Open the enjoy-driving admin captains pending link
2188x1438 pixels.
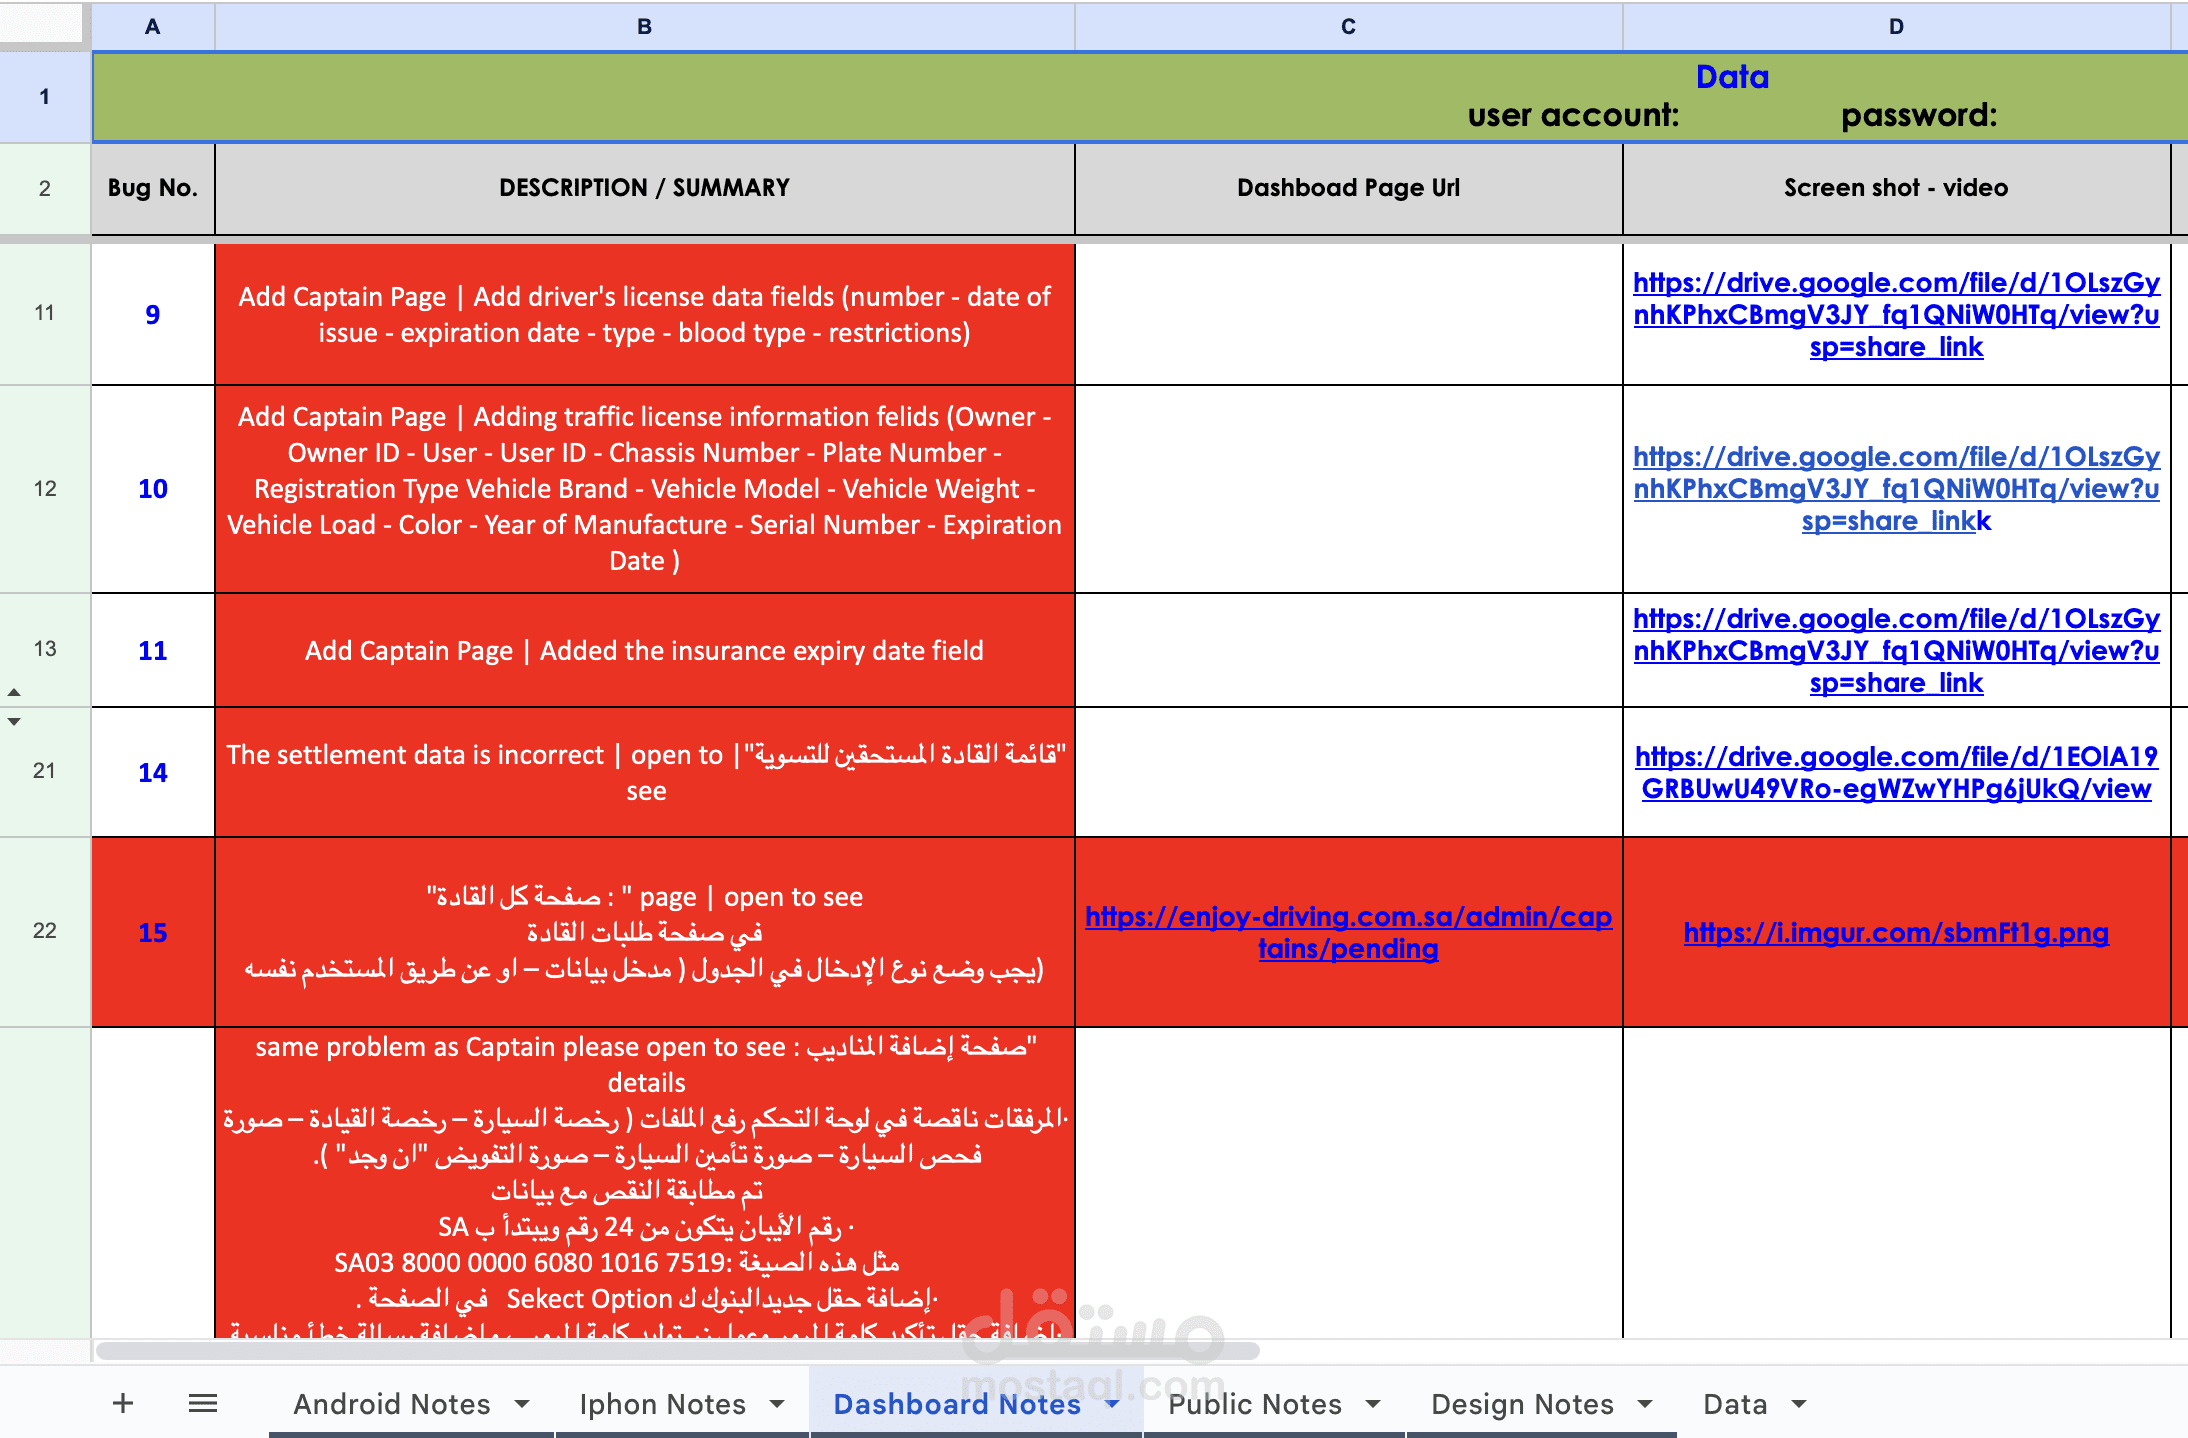(1348, 932)
